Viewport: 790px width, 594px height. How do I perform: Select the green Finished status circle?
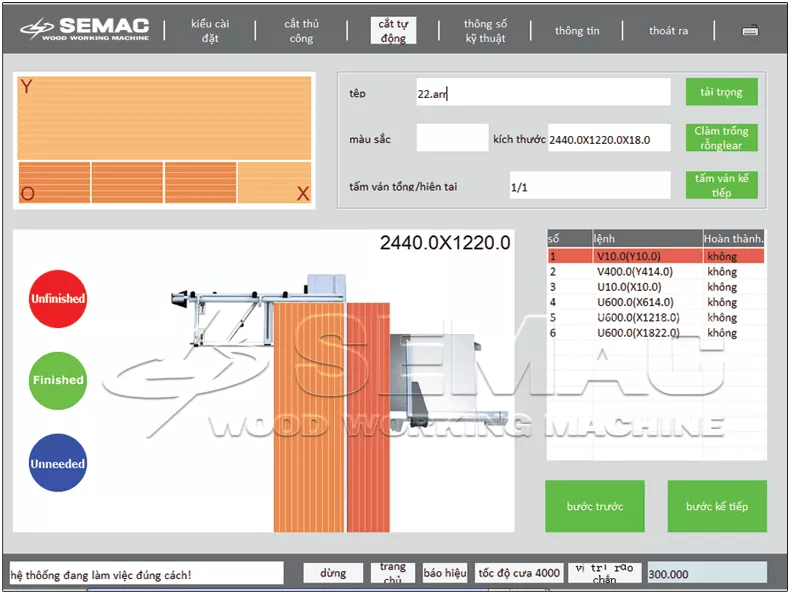(58, 380)
